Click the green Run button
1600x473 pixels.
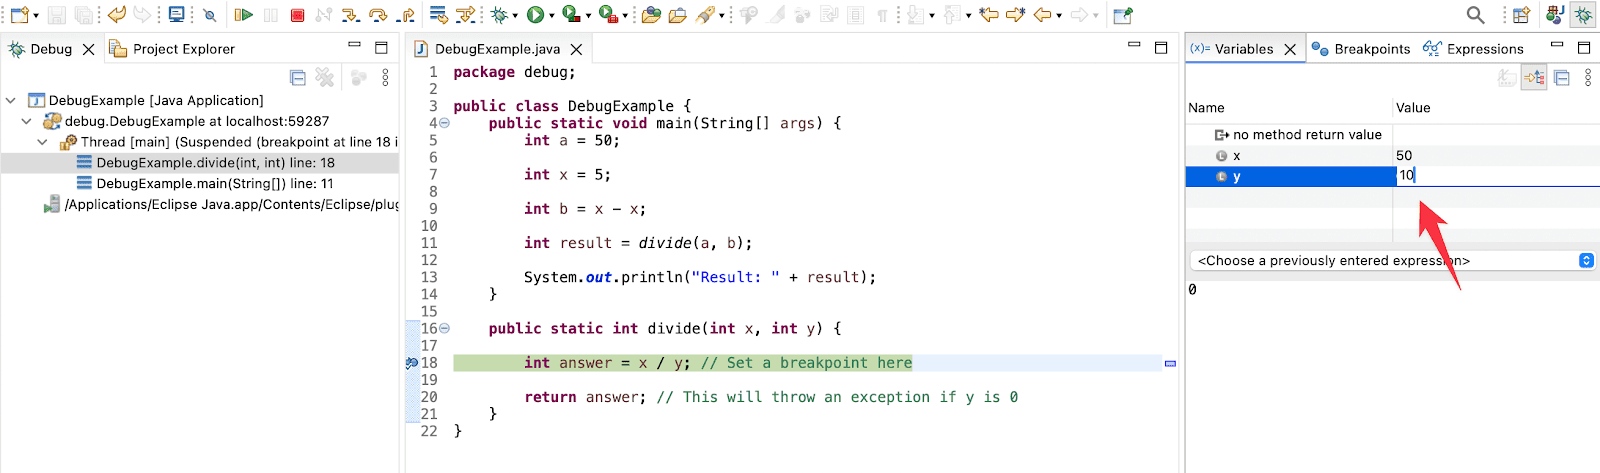tap(535, 15)
